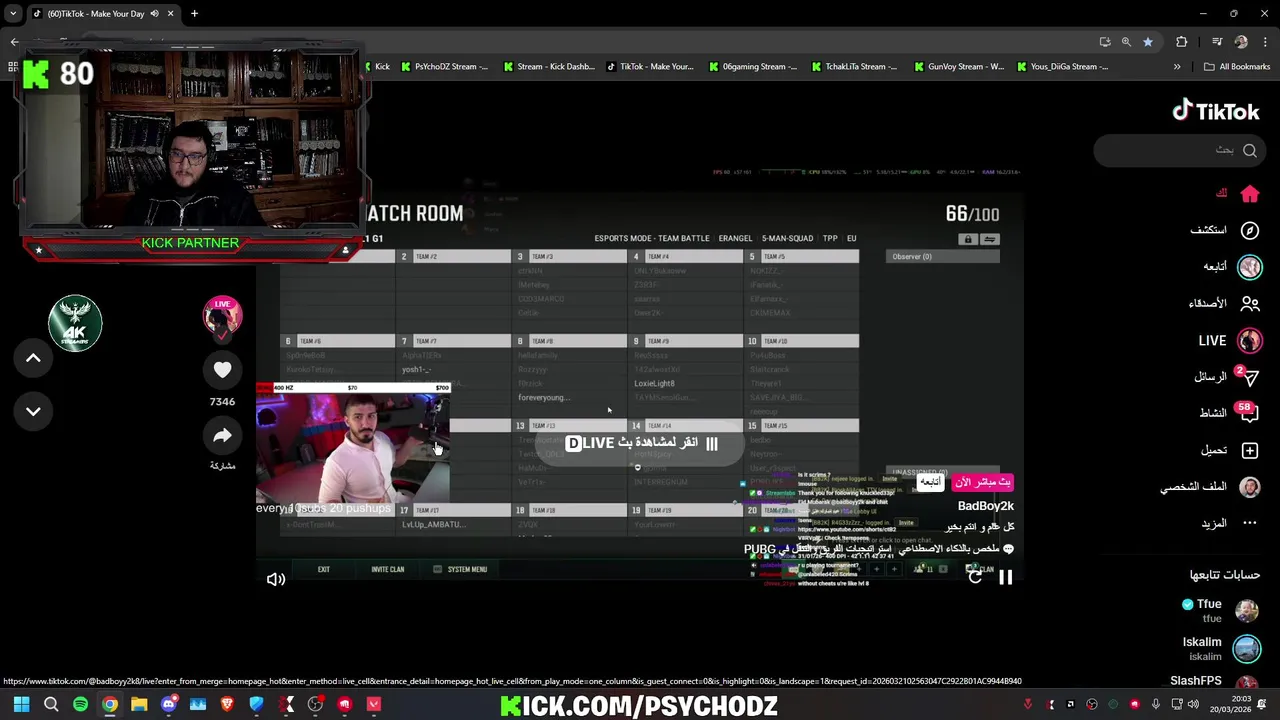1280x720 pixels.
Task: Click the Explore compass icon (استكشف)
Action: click(x=1250, y=231)
